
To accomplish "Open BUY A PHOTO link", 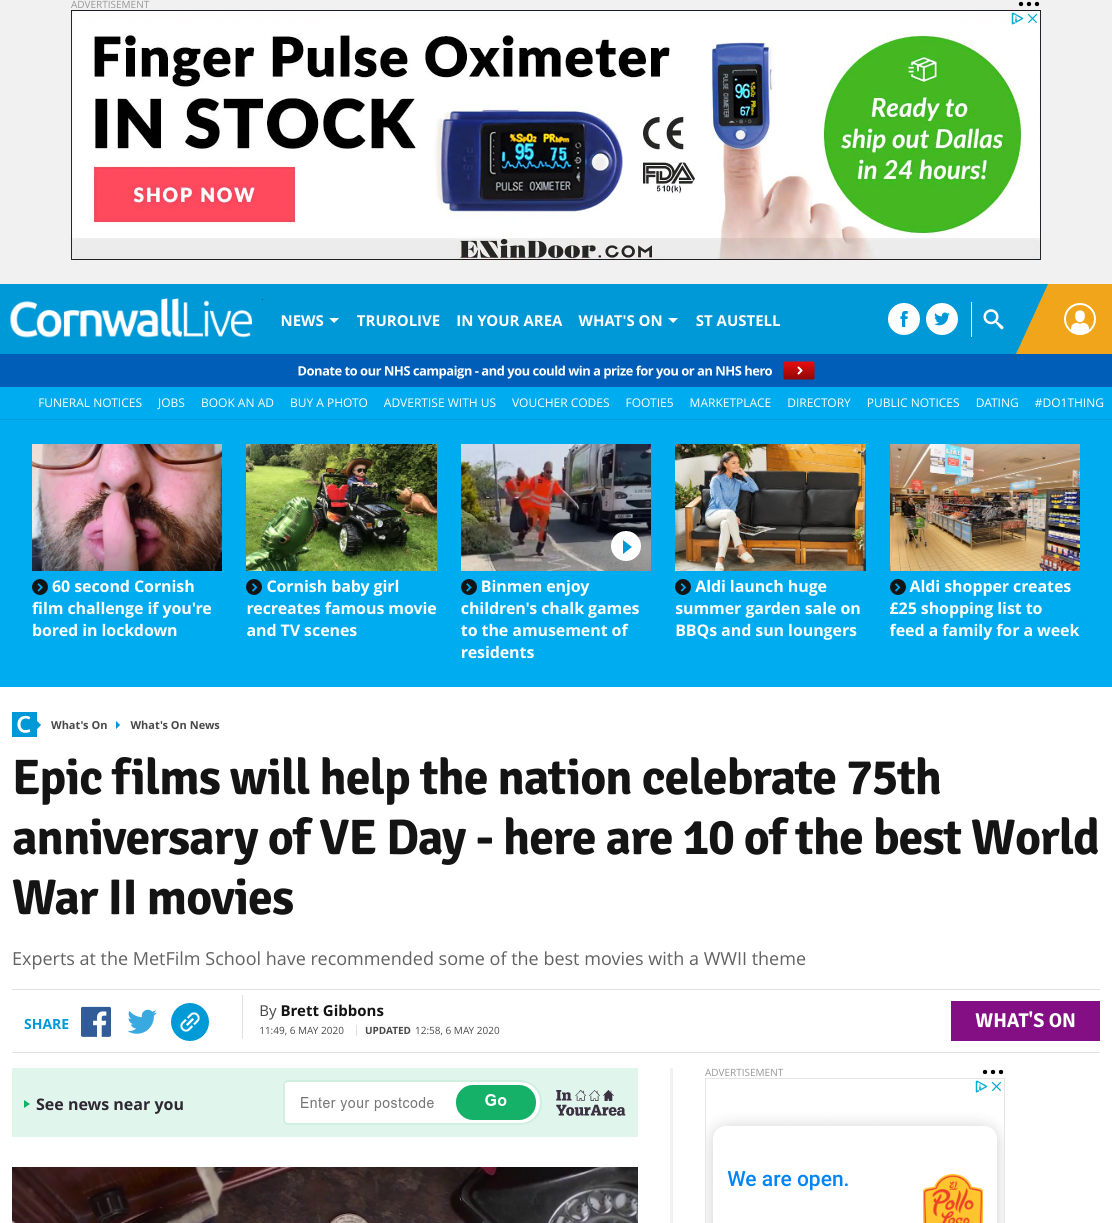I will (x=329, y=403).
